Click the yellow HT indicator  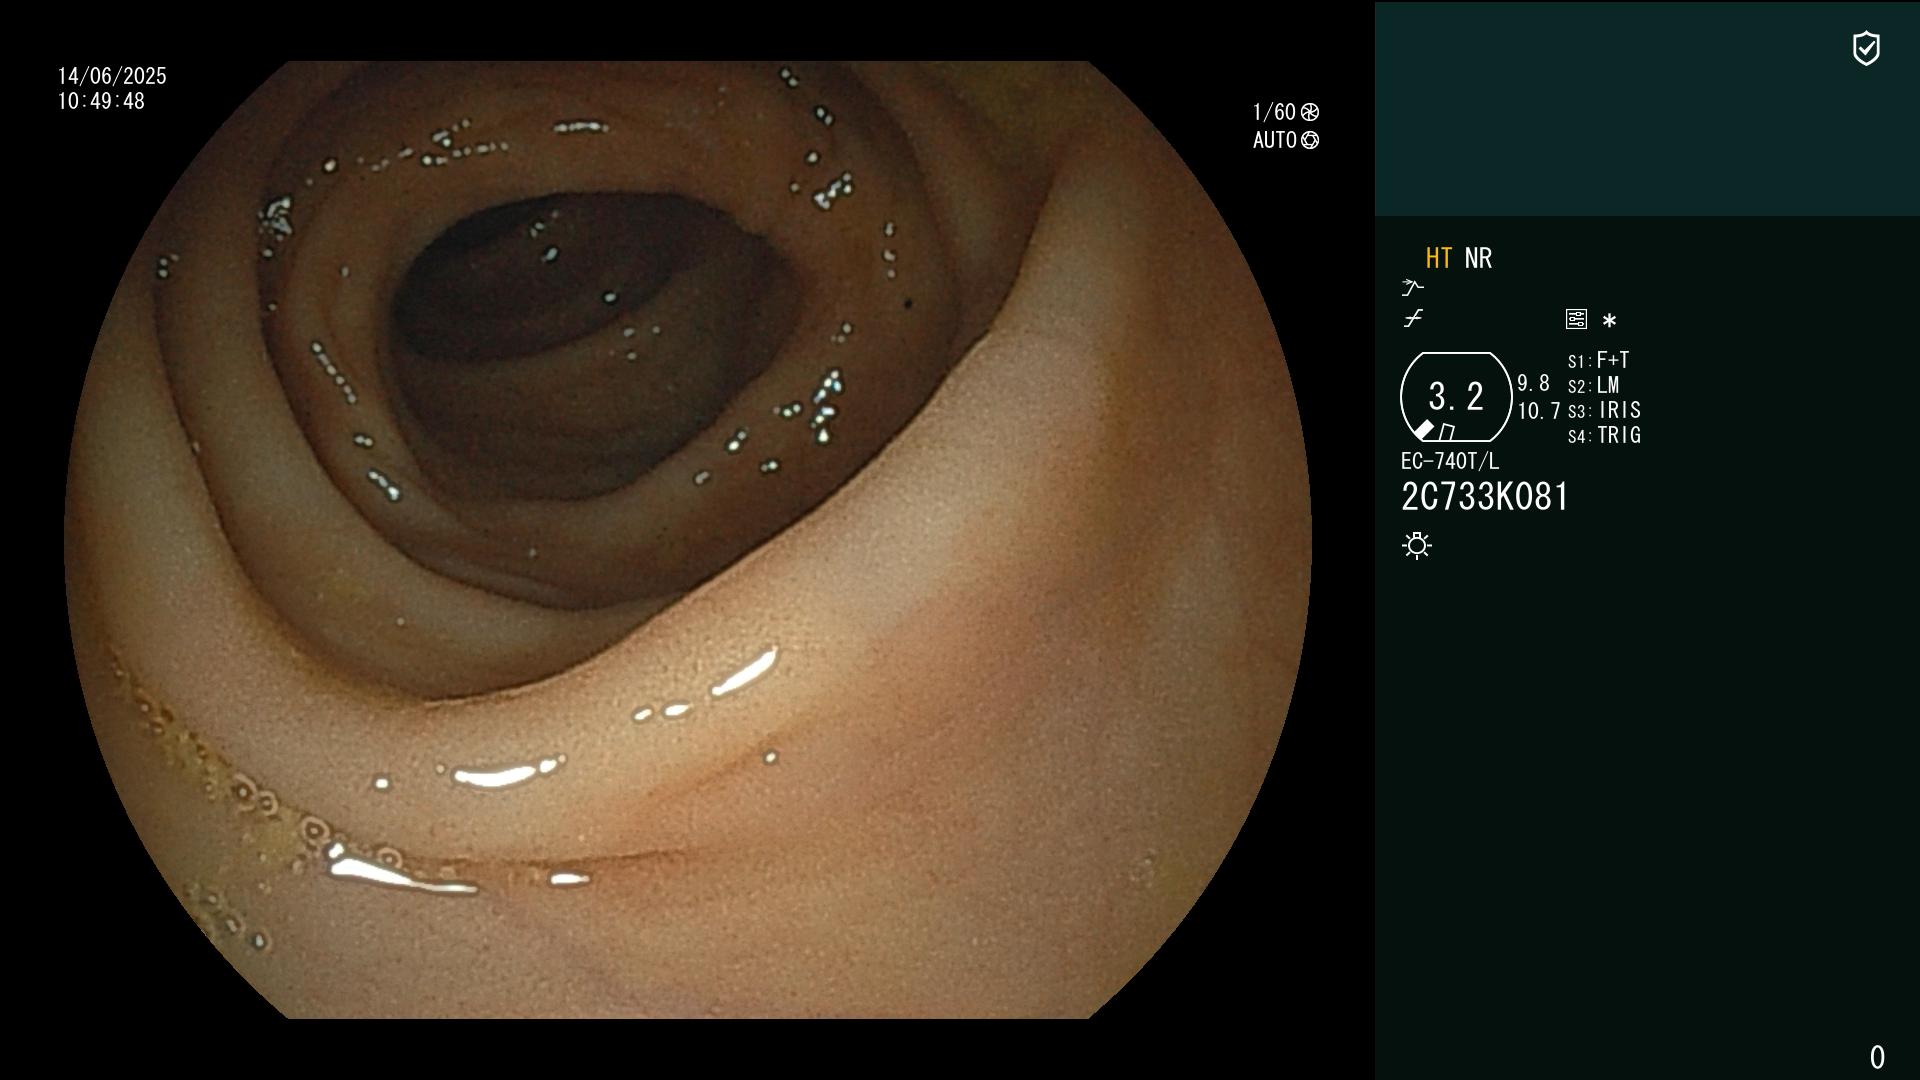point(1438,258)
